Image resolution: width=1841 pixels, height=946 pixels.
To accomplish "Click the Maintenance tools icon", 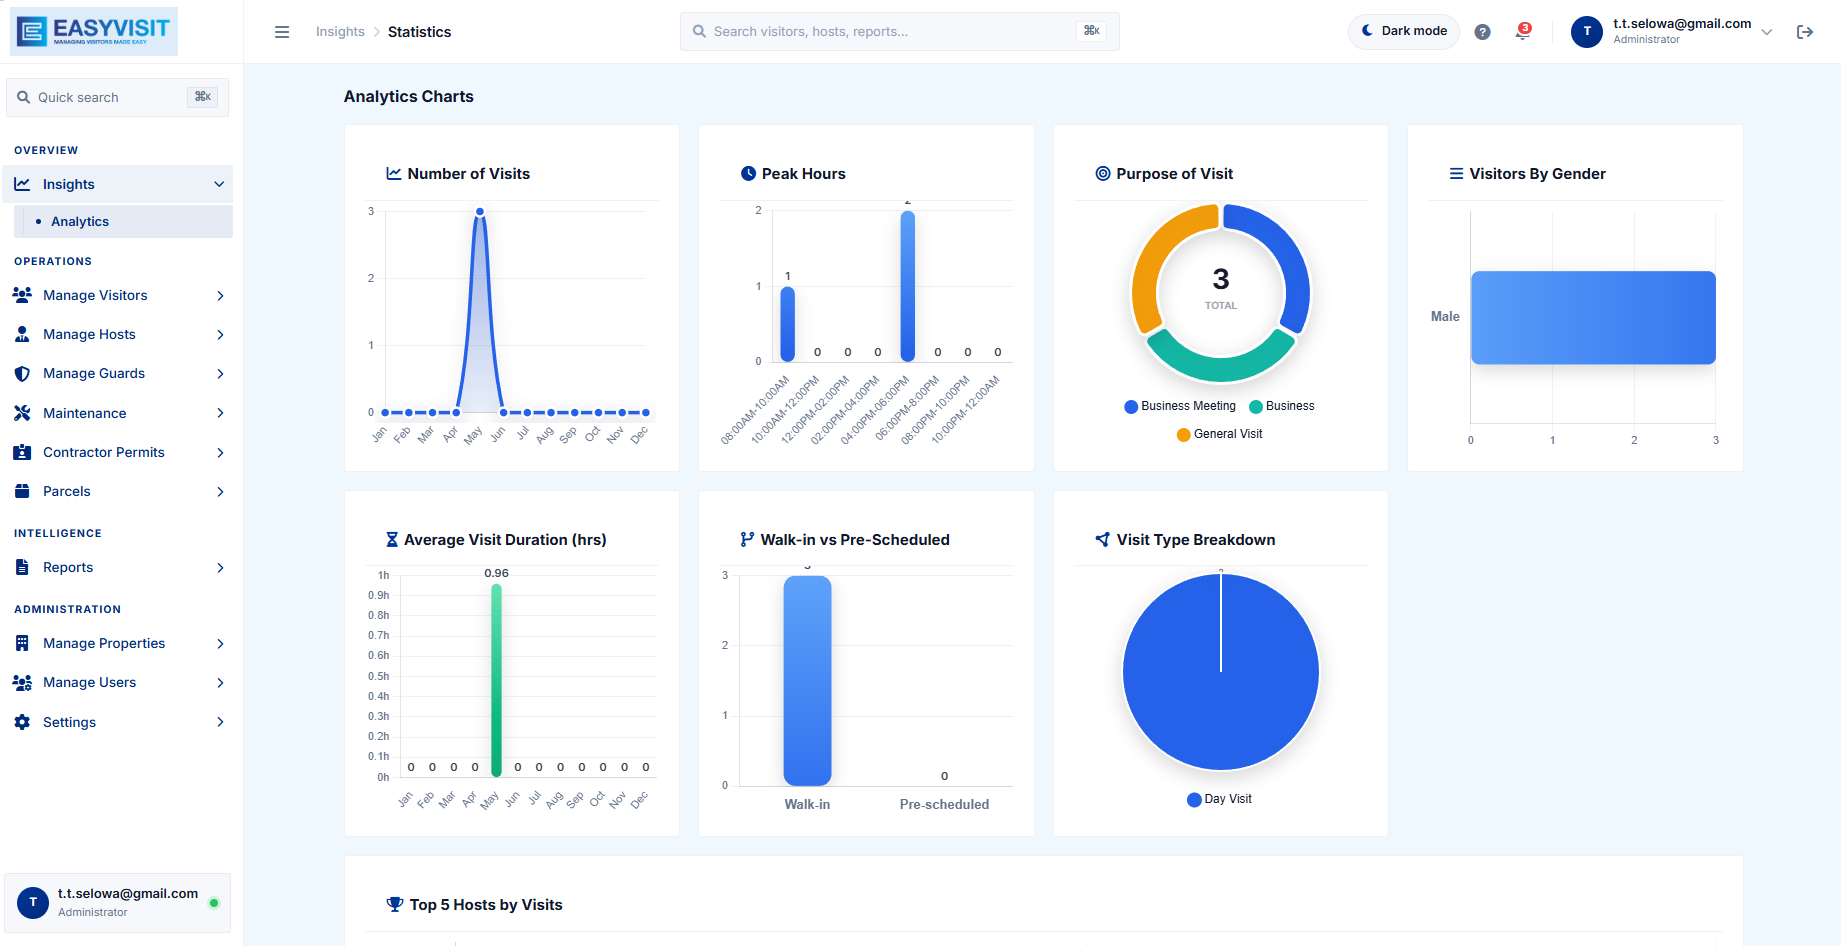I will pyautogui.click(x=22, y=413).
